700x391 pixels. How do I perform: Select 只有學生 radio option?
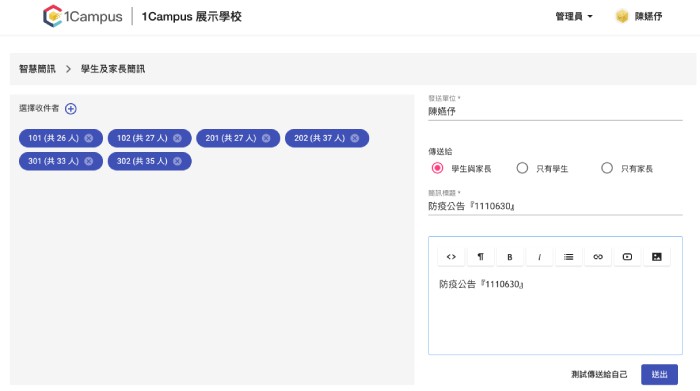[522, 168]
